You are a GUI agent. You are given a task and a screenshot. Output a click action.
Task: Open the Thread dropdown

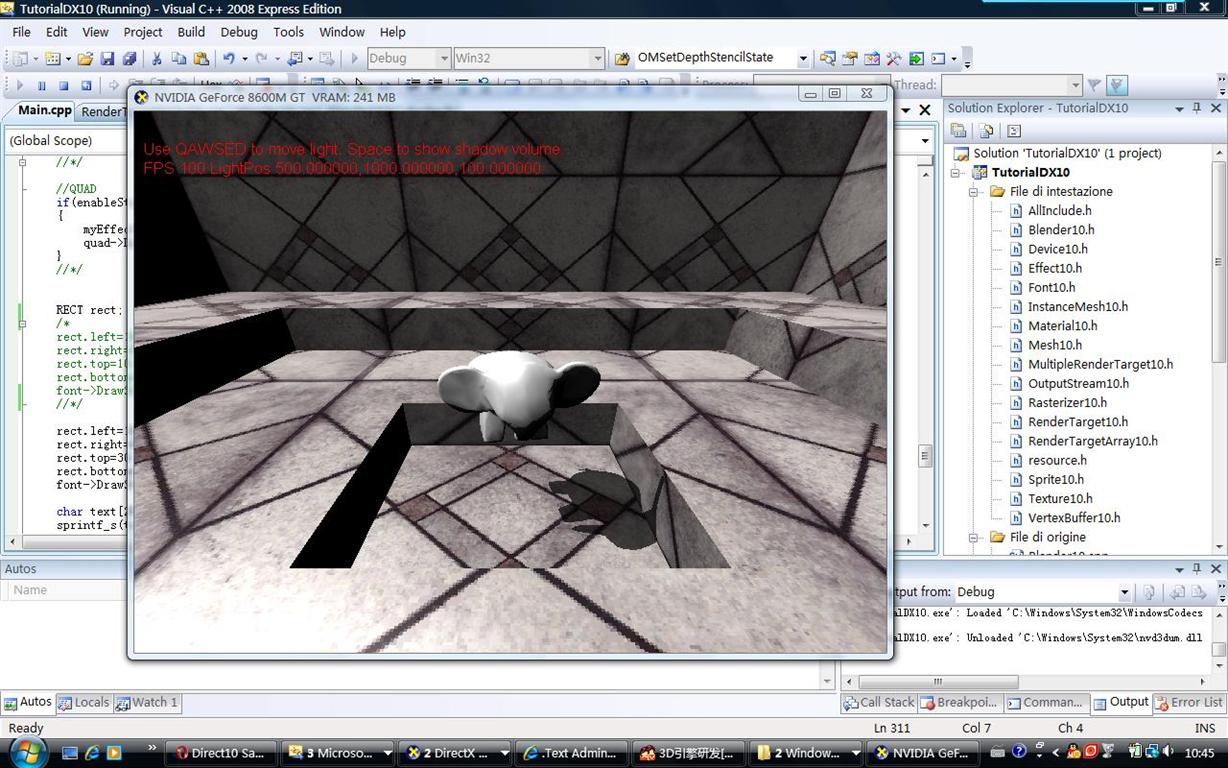pos(1075,85)
